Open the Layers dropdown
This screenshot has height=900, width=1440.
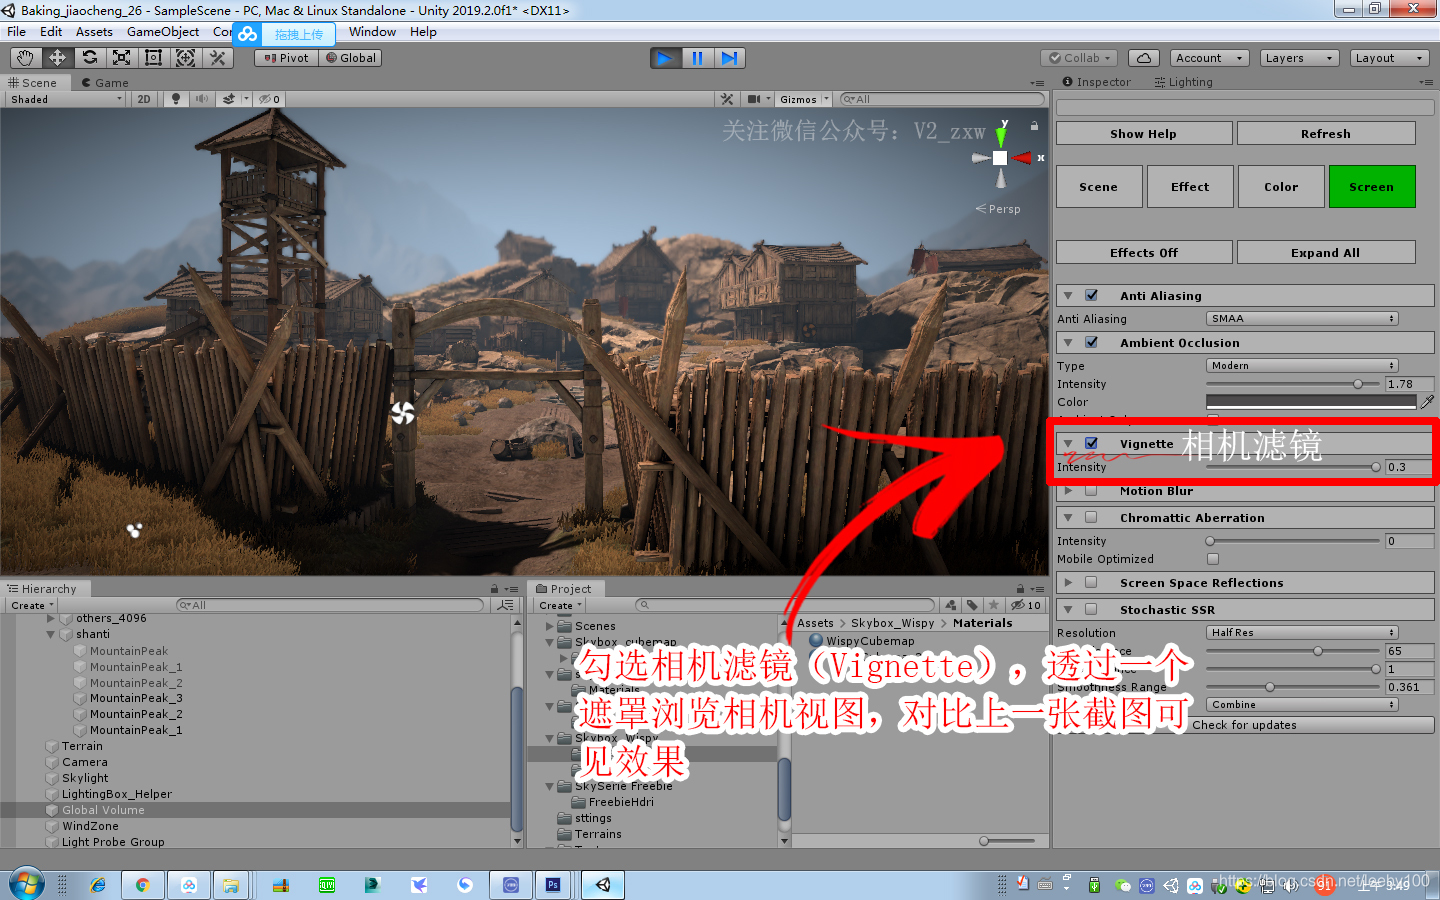pyautogui.click(x=1299, y=58)
